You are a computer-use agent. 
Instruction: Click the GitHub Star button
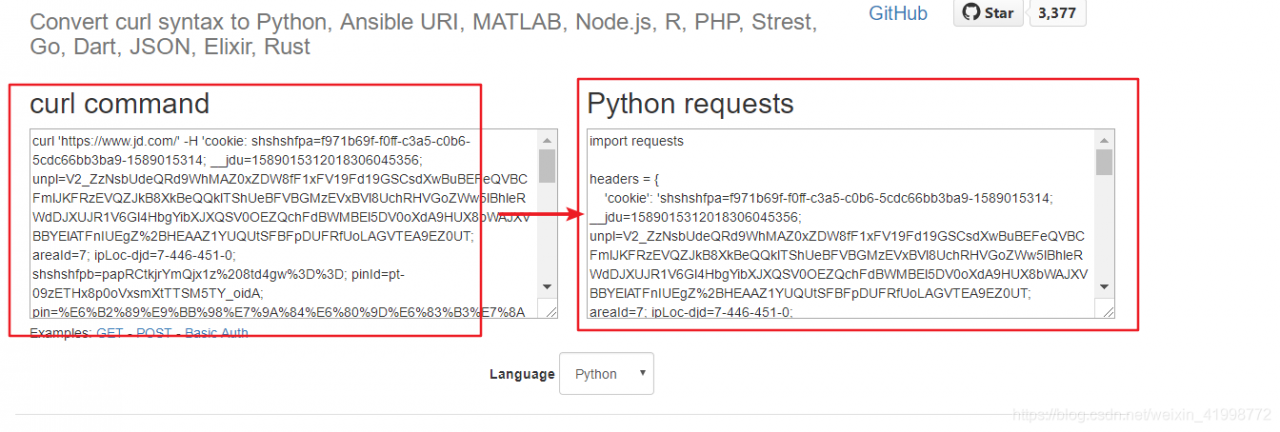click(x=988, y=13)
